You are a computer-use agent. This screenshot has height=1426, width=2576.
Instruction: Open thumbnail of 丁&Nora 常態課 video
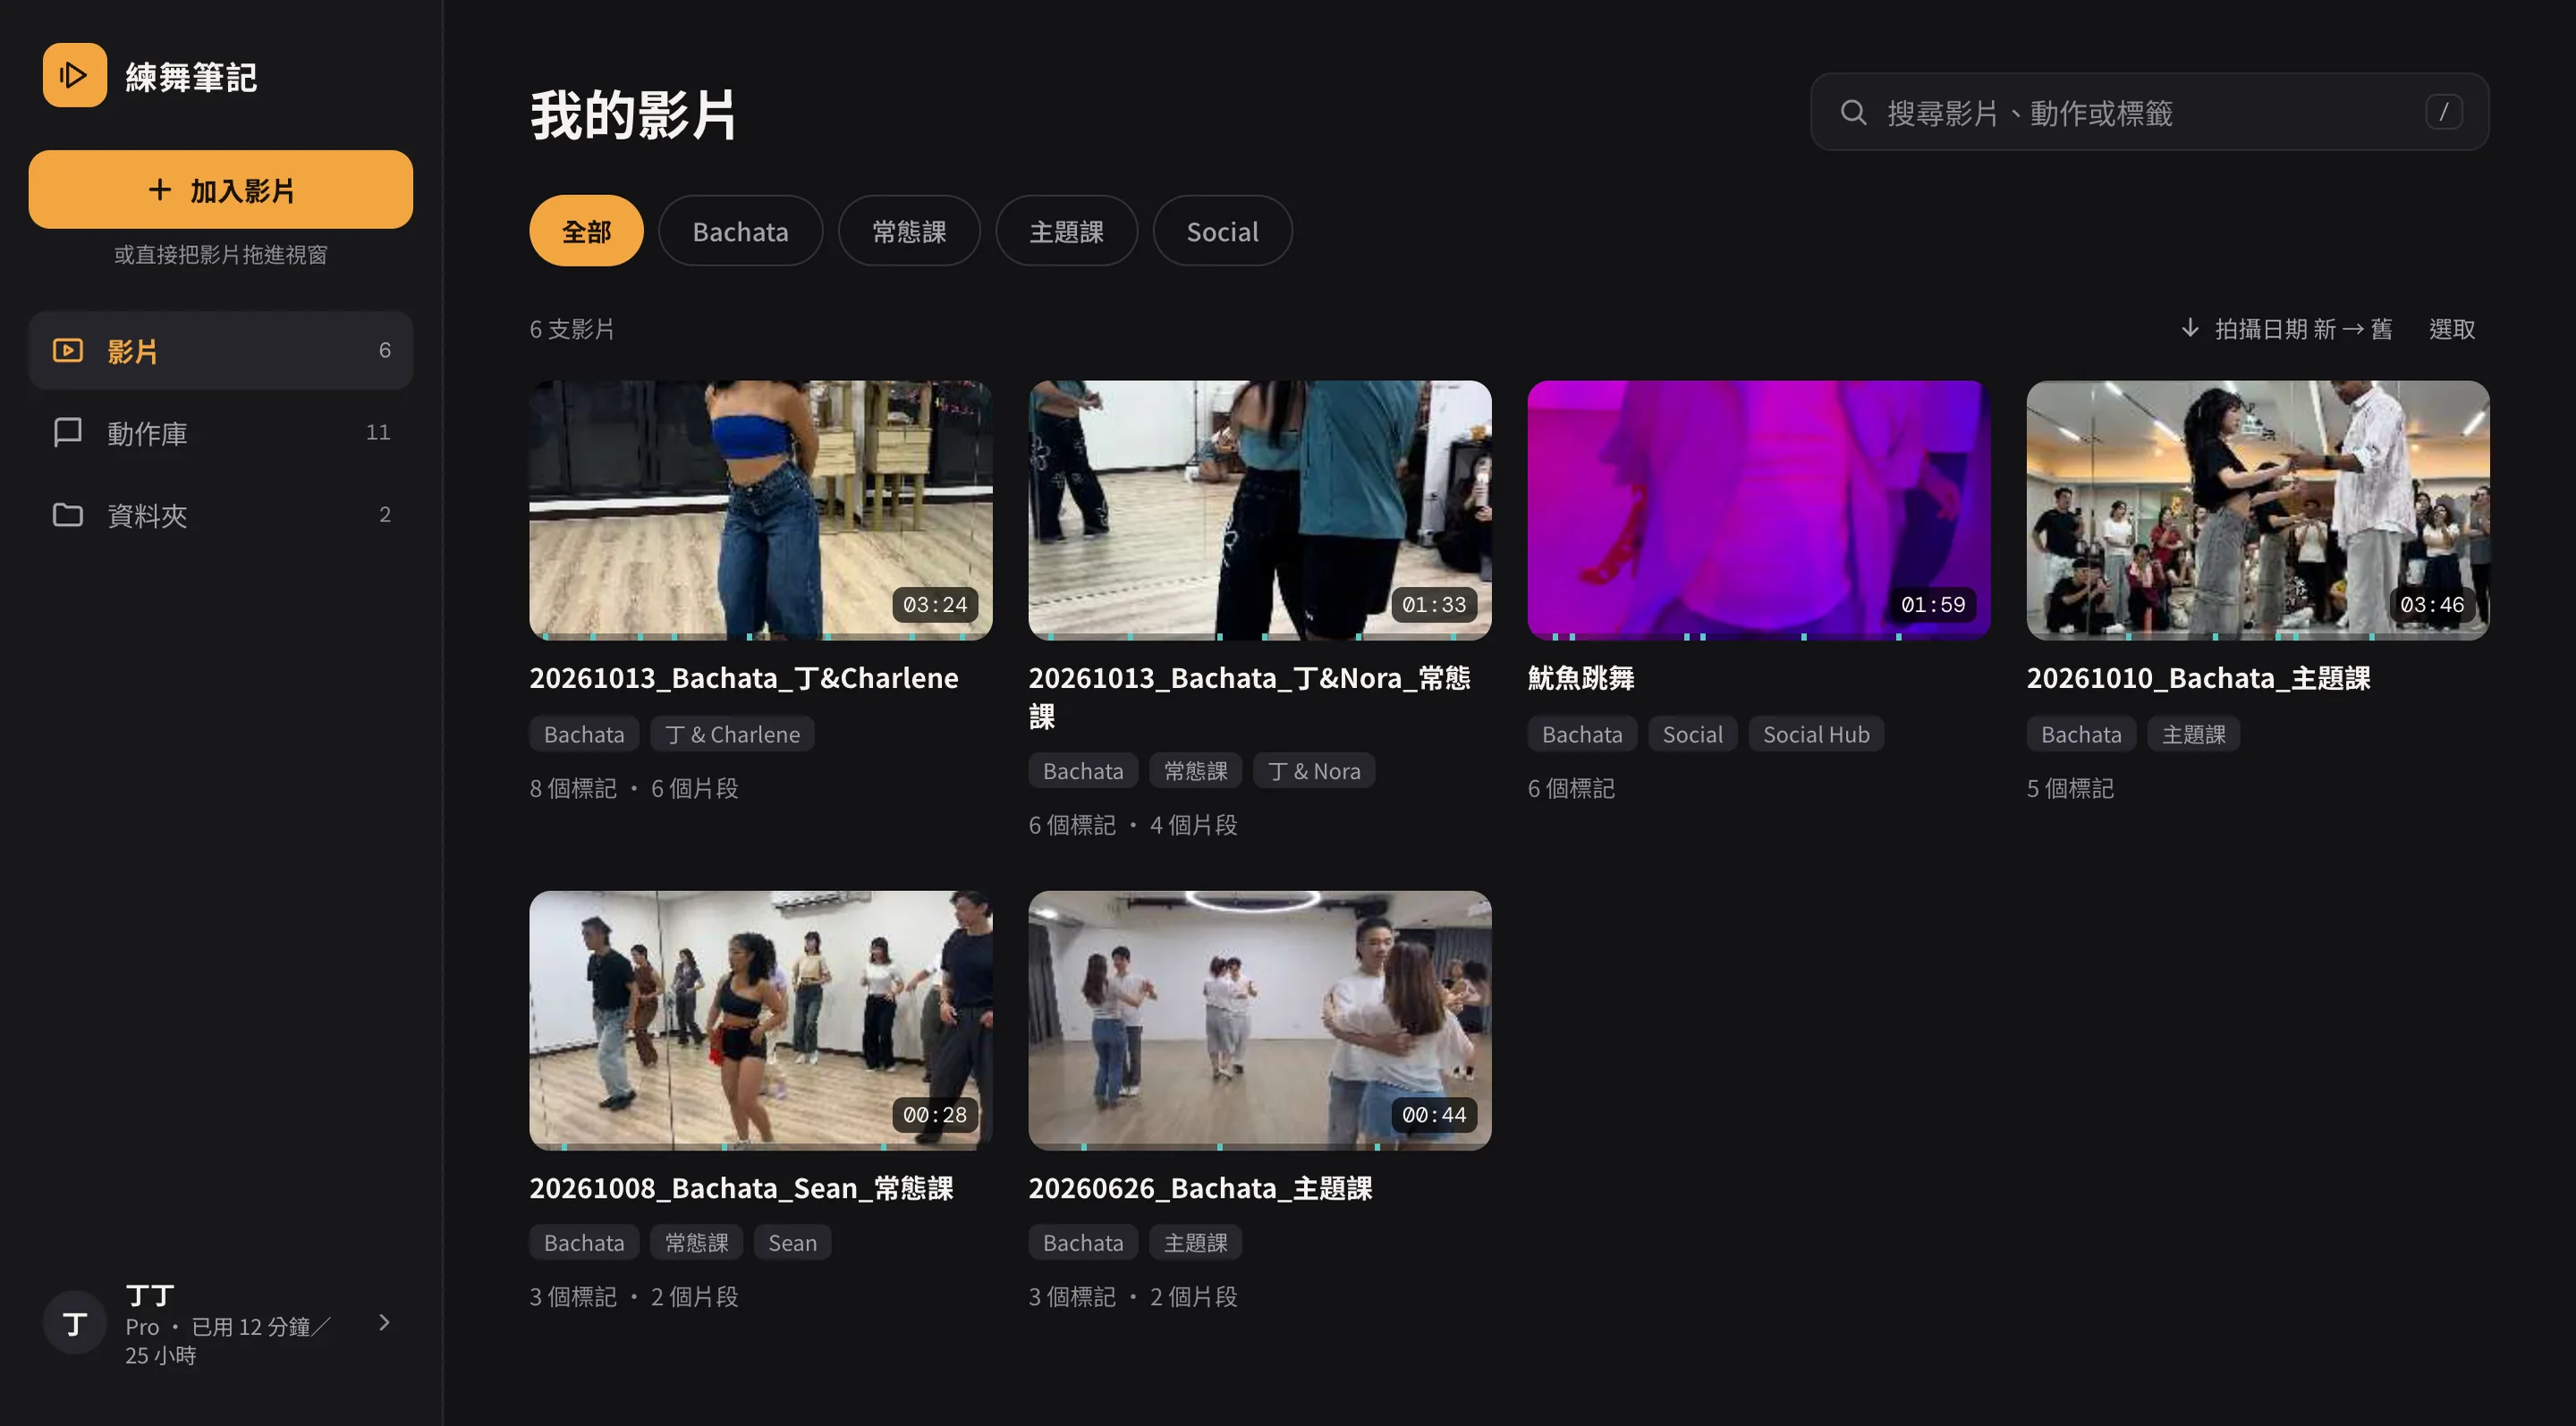(1260, 510)
